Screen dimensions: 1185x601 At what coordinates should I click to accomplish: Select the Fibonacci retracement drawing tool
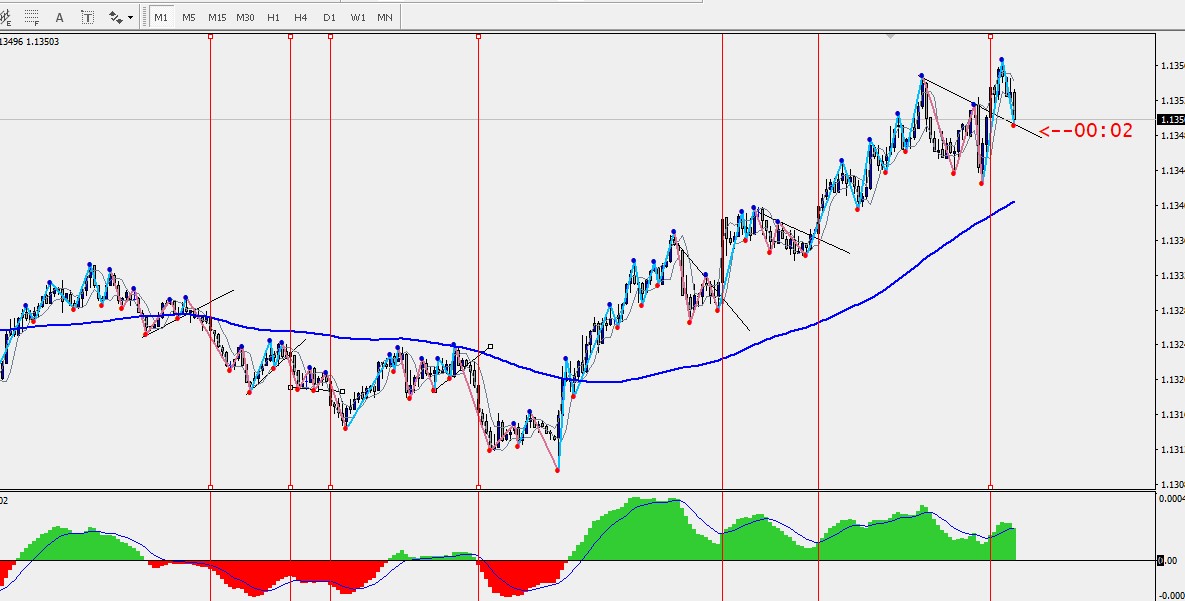[32, 17]
